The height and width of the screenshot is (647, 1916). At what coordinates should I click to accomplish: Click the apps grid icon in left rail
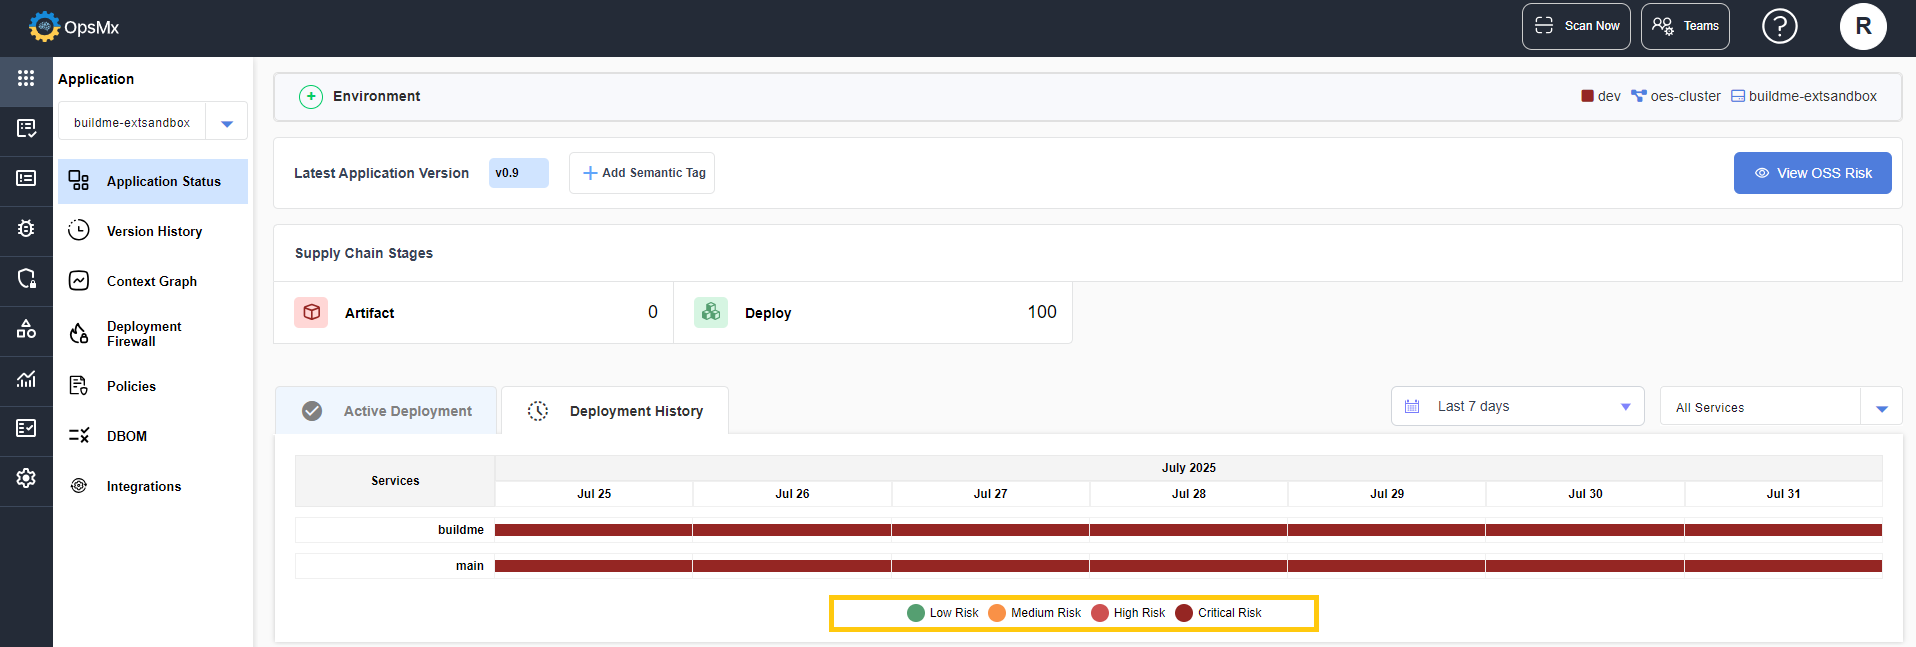(26, 78)
